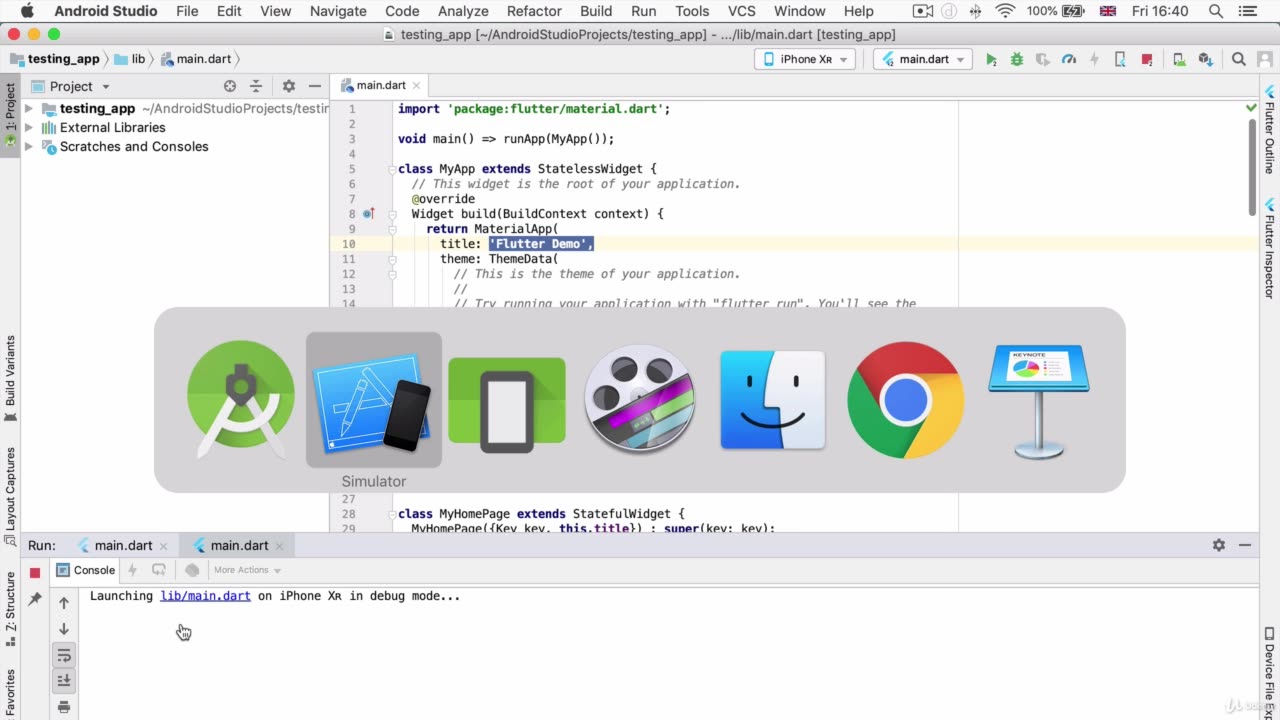
Task: Toggle soft-wrap in console gutter
Action: (x=64, y=655)
